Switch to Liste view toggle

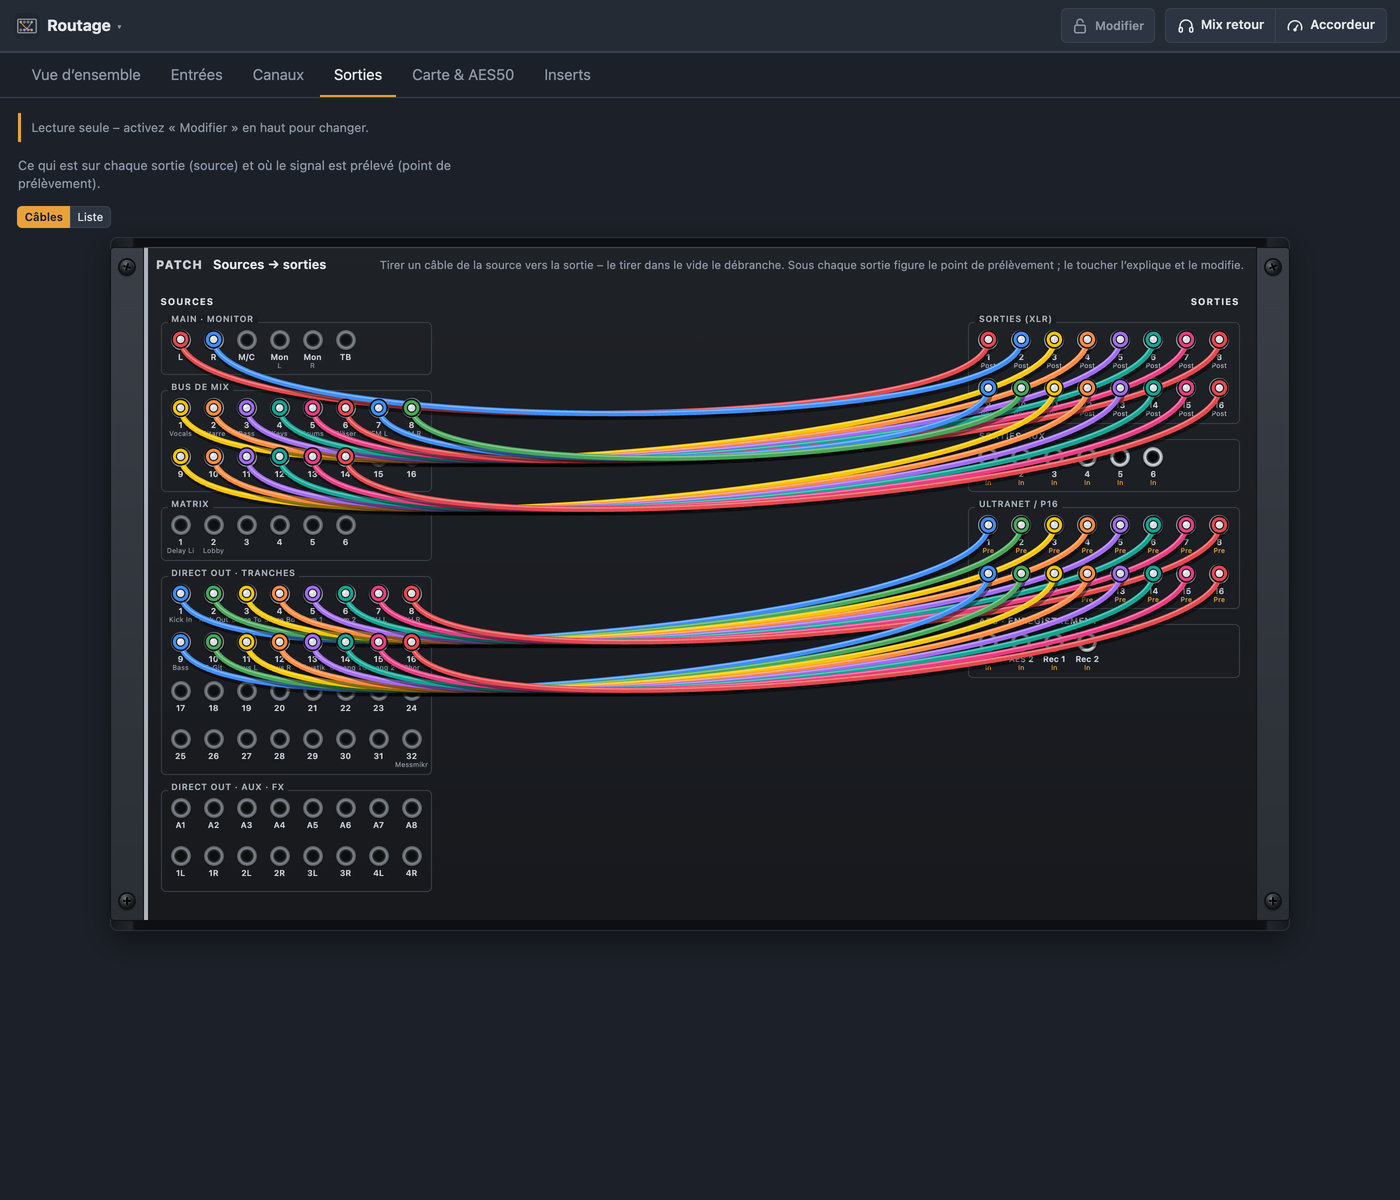pos(90,217)
